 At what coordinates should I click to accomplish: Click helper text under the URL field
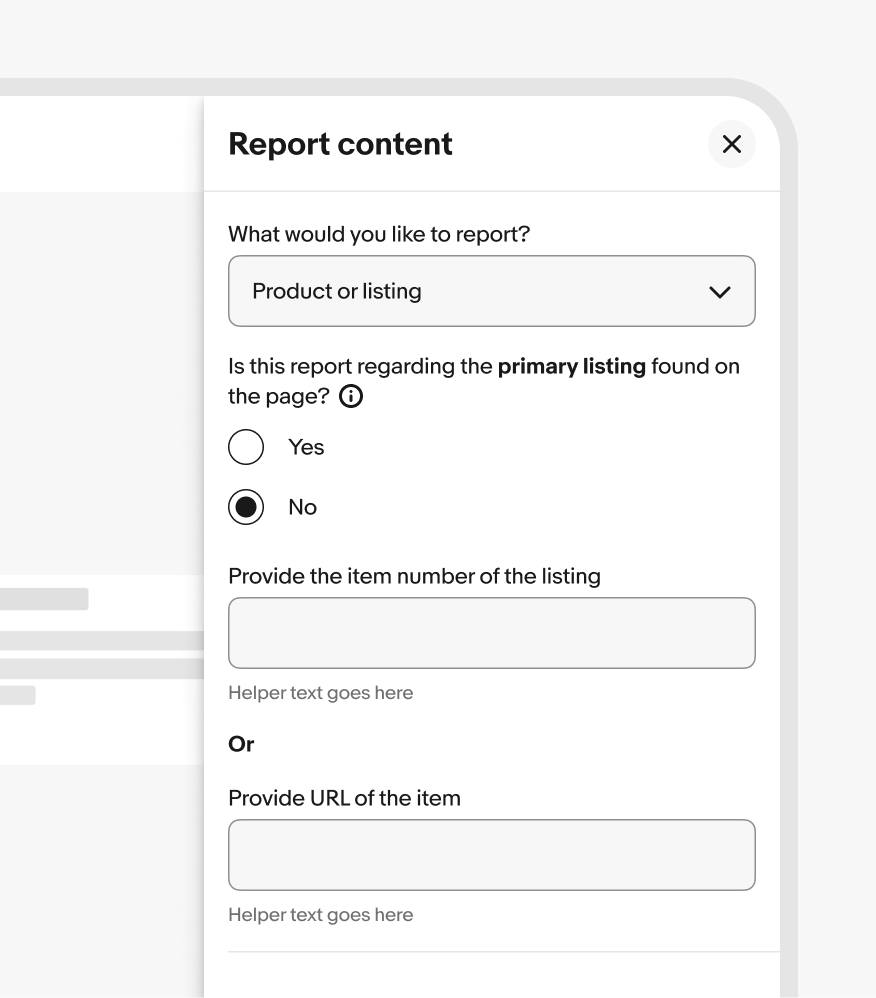coord(320,915)
